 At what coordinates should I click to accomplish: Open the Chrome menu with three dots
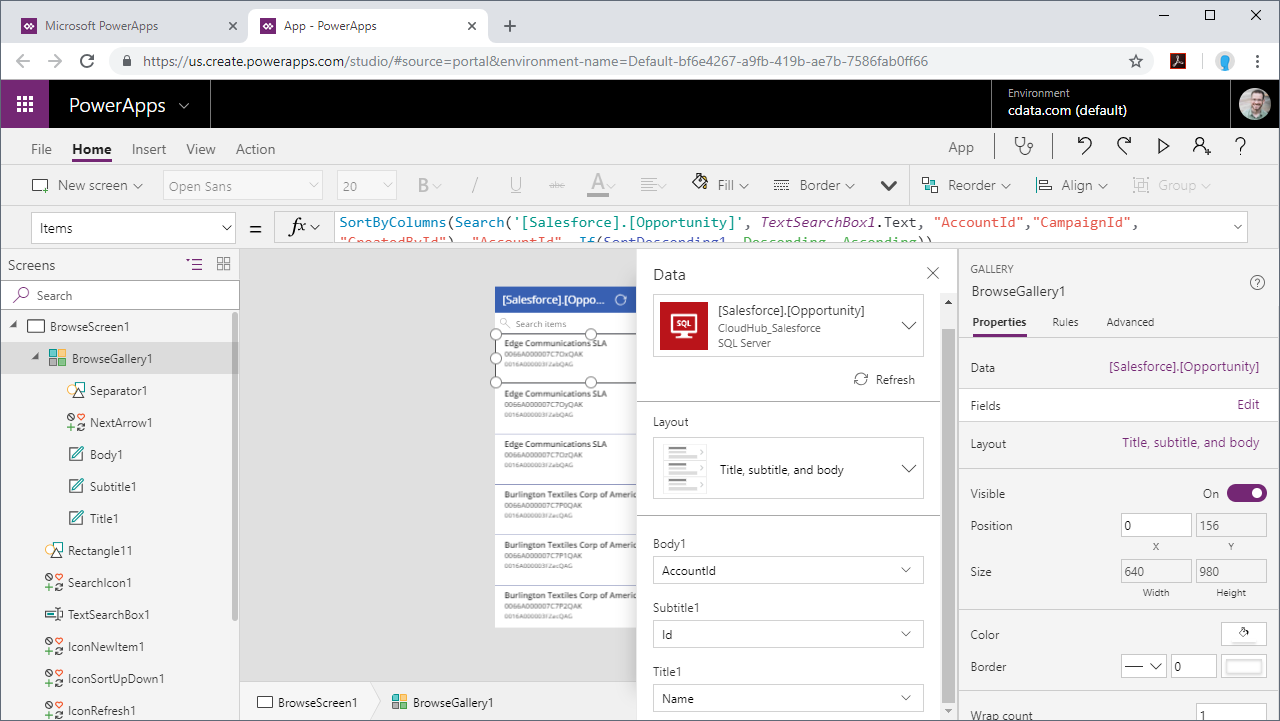[1257, 61]
